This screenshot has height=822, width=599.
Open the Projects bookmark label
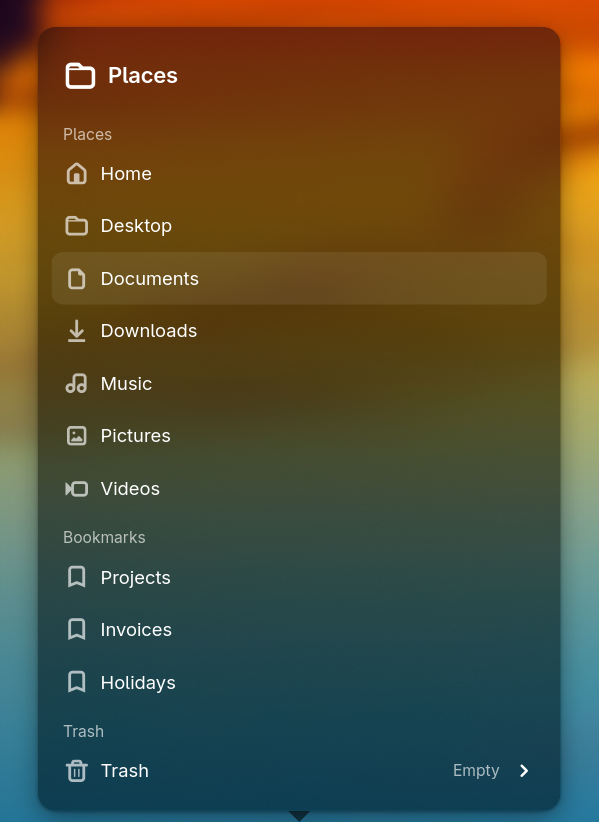(x=136, y=578)
